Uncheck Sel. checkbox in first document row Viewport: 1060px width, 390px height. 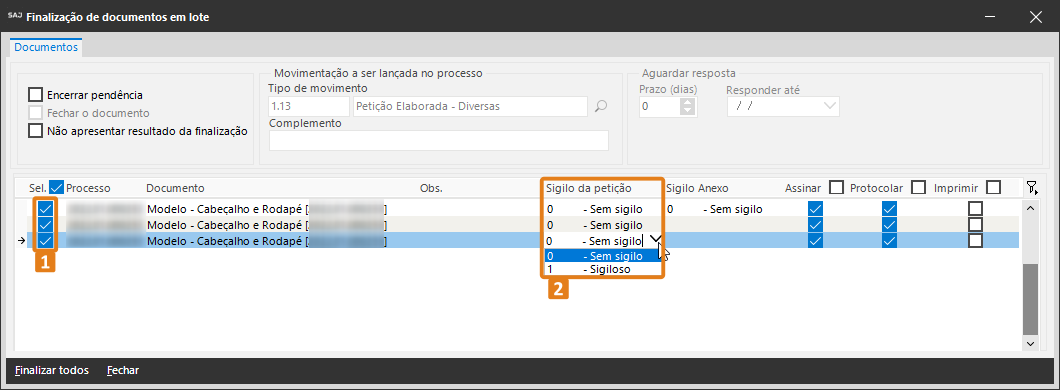(x=45, y=208)
